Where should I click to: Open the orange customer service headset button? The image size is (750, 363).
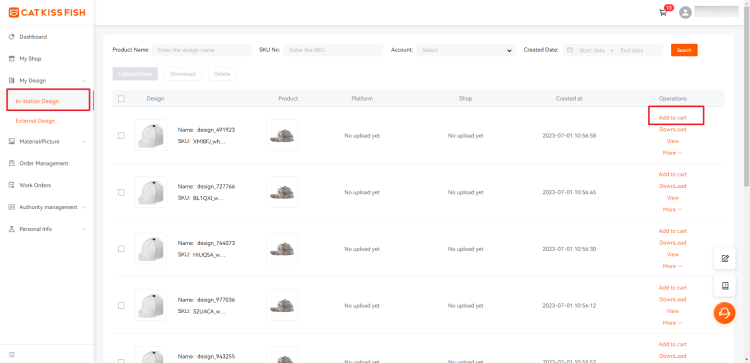pos(725,313)
